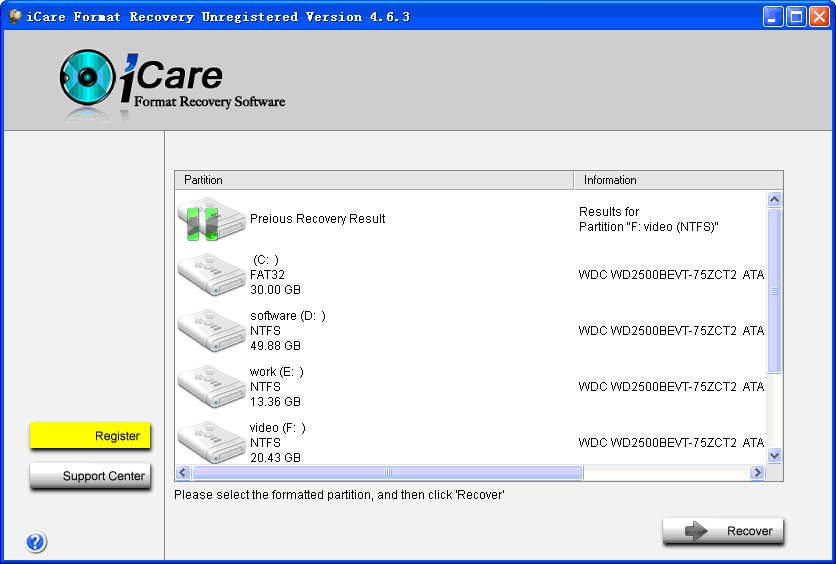836x564 pixels.
Task: Click the WDC disk info for C: row
Action: point(671,275)
